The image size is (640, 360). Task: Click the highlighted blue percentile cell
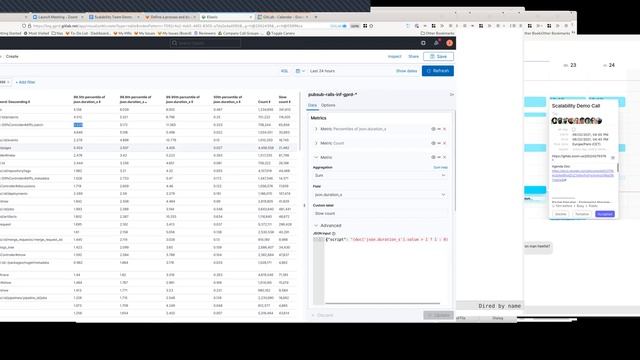click(x=78, y=125)
